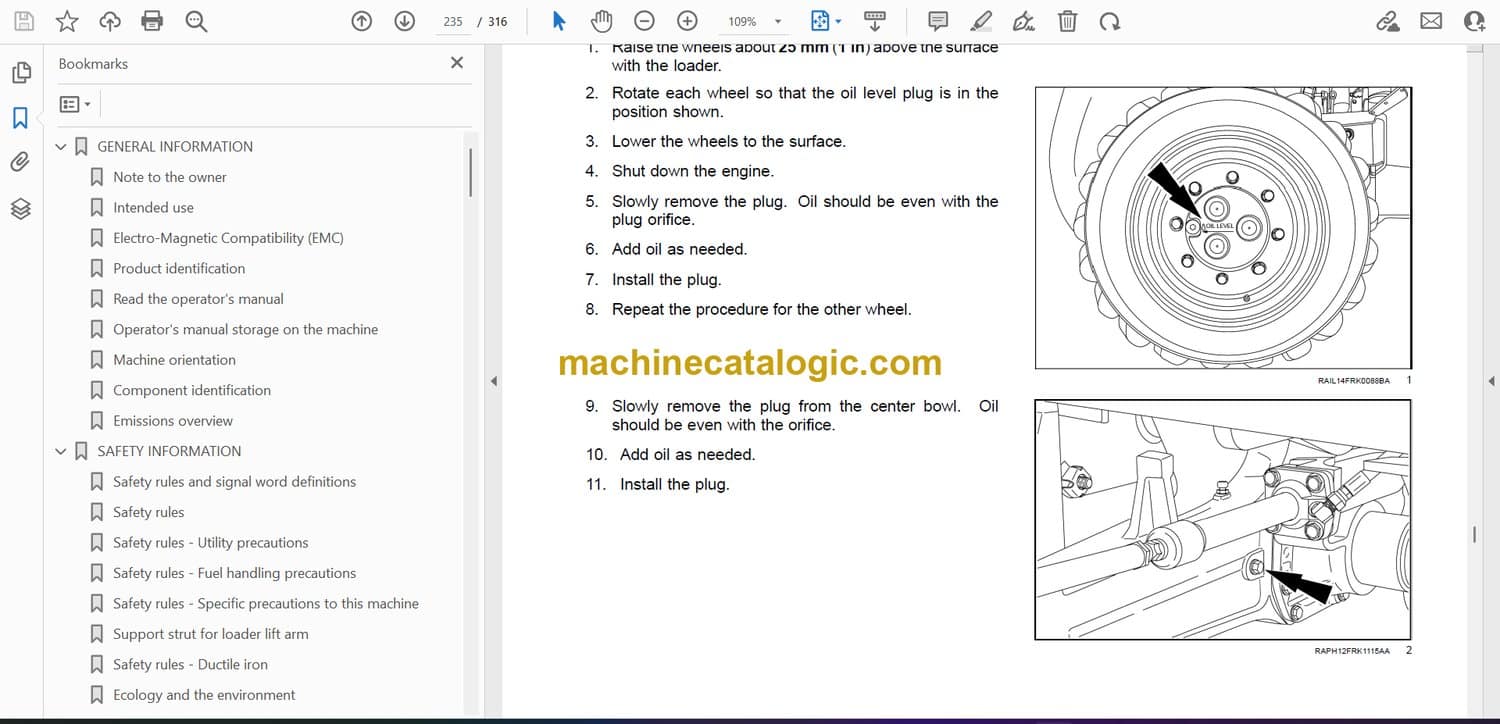Viewport: 1500px width, 724px height.
Task: Delete the page with the trash icon
Action: [1067, 21]
